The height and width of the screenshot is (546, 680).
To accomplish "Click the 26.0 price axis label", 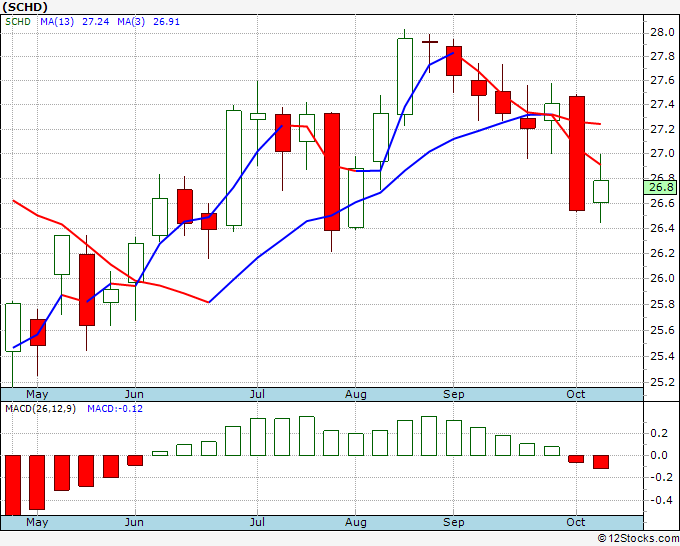I will (x=662, y=278).
